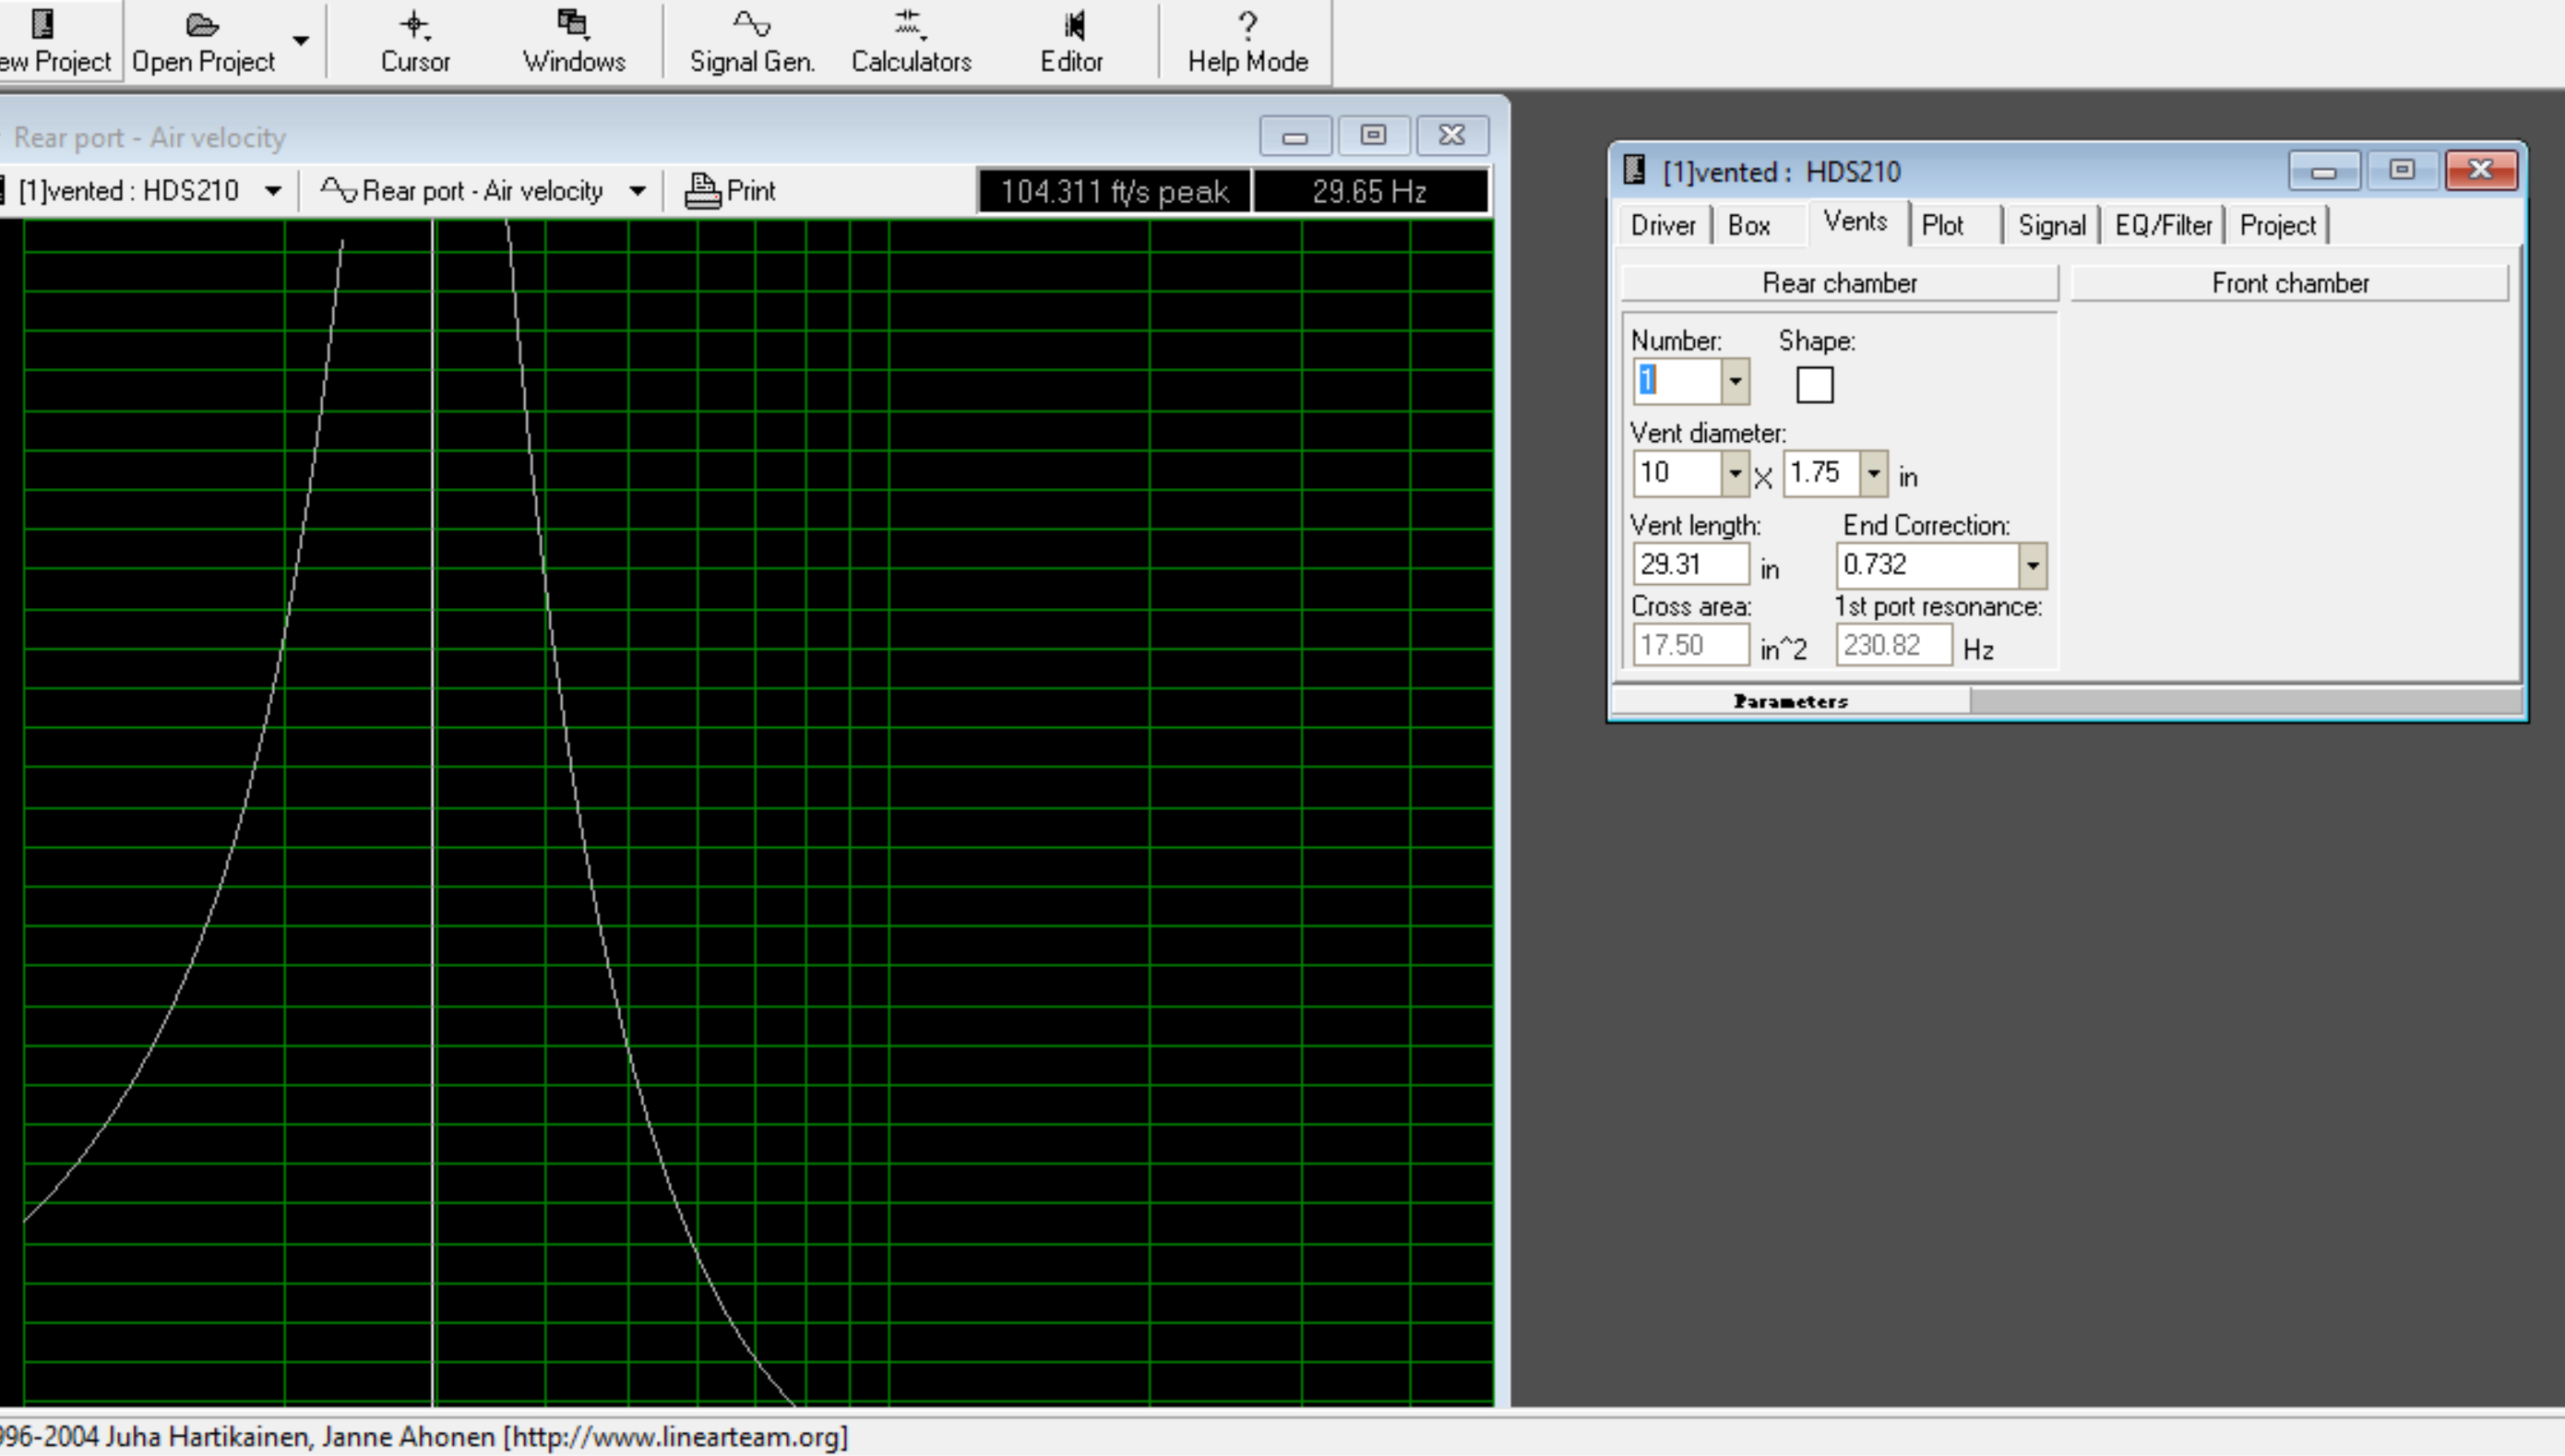Maximize the [1]vented : HDS210 window

pyautogui.click(x=2402, y=171)
